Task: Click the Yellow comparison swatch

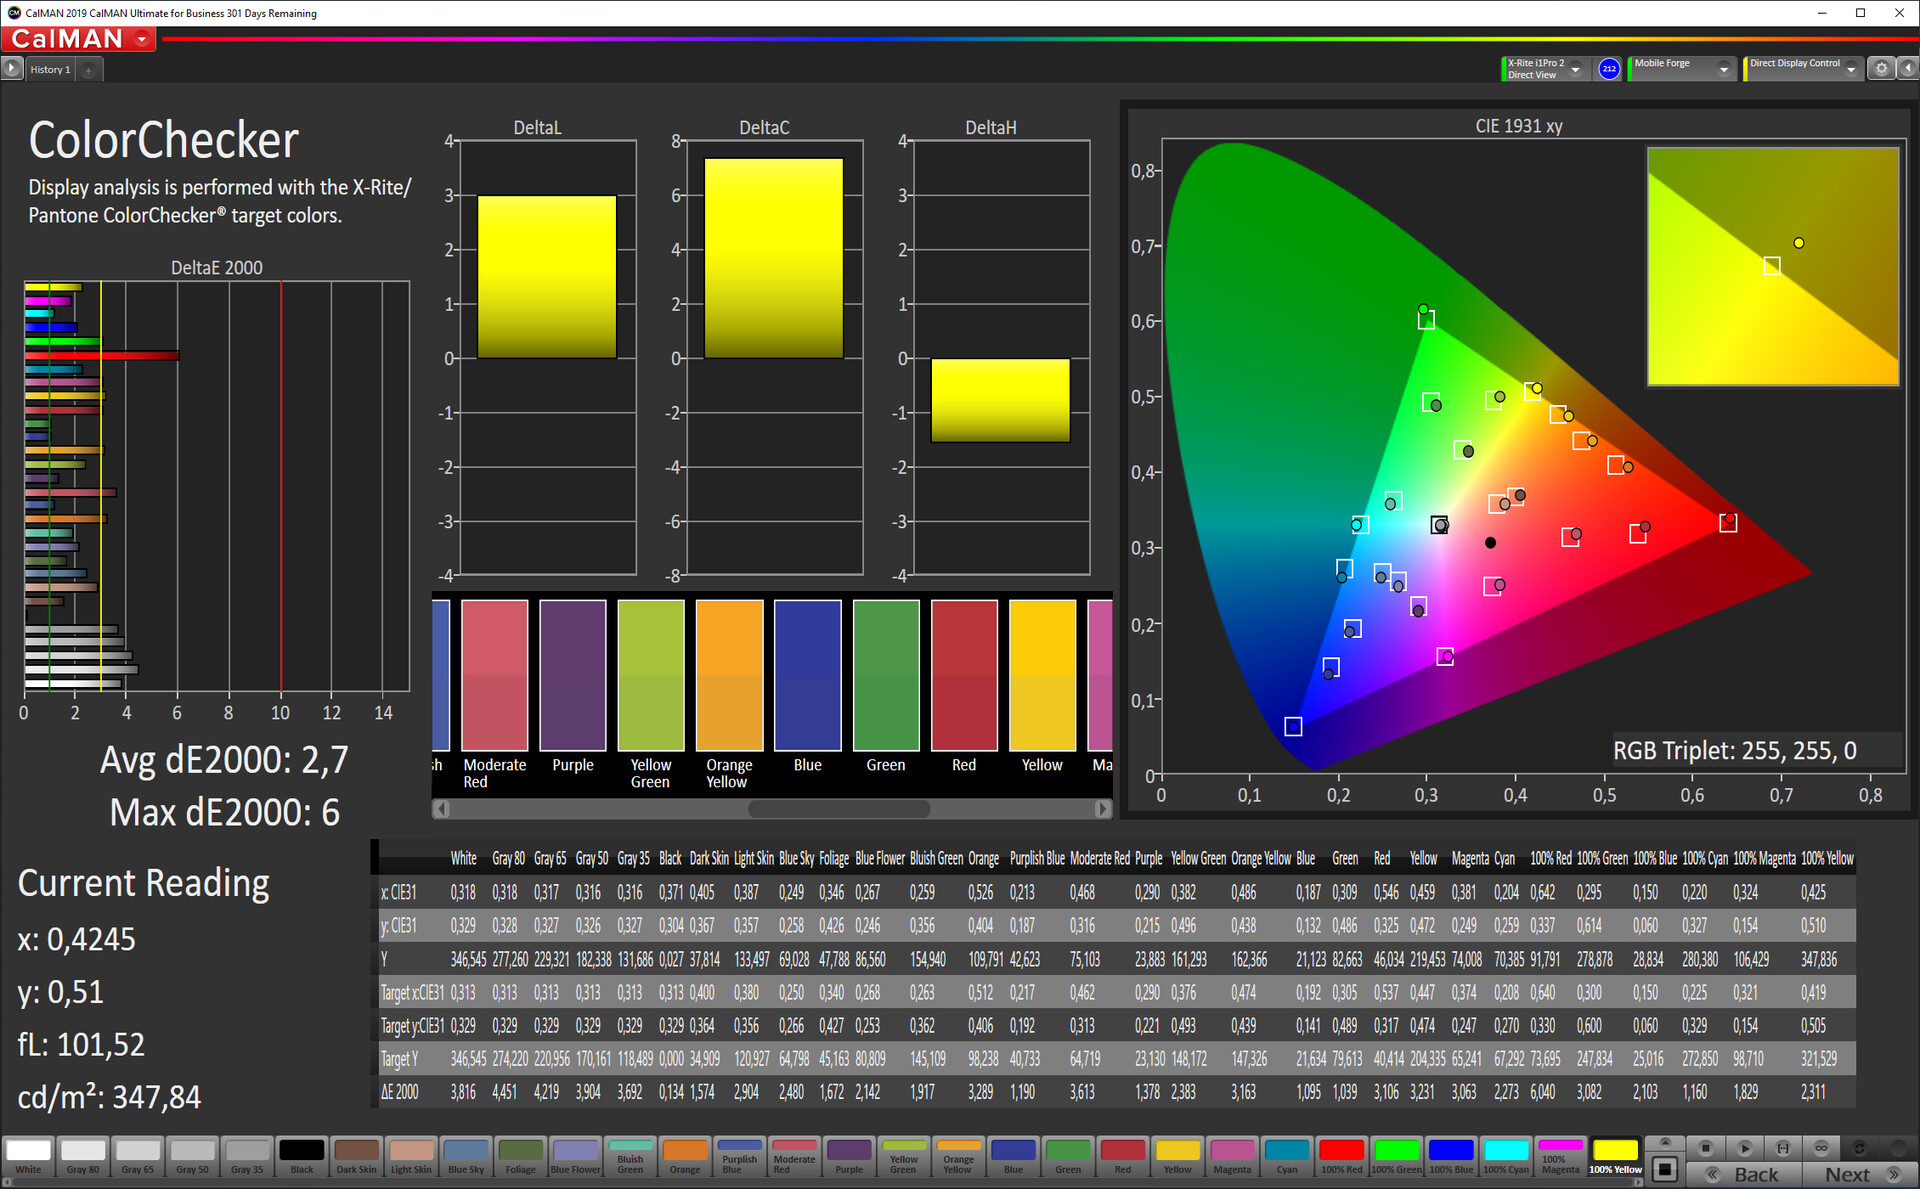Action: coord(1043,675)
